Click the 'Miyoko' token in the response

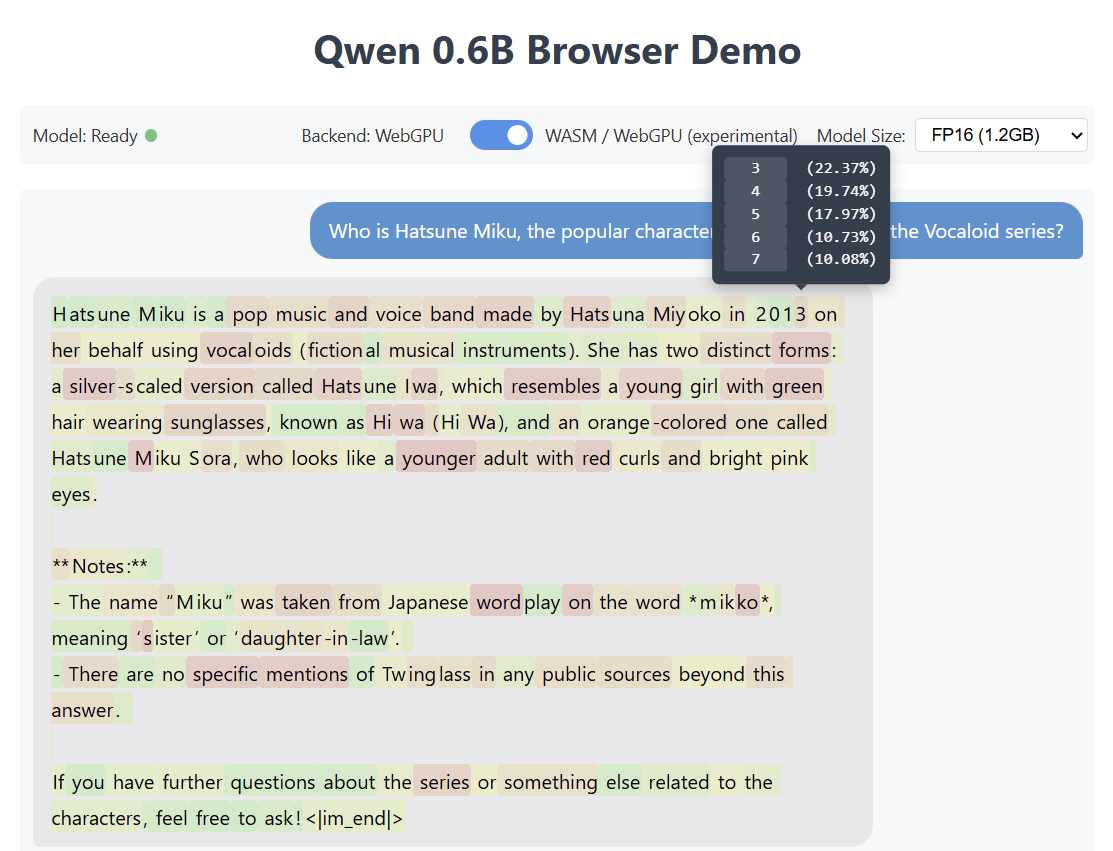(x=686, y=314)
